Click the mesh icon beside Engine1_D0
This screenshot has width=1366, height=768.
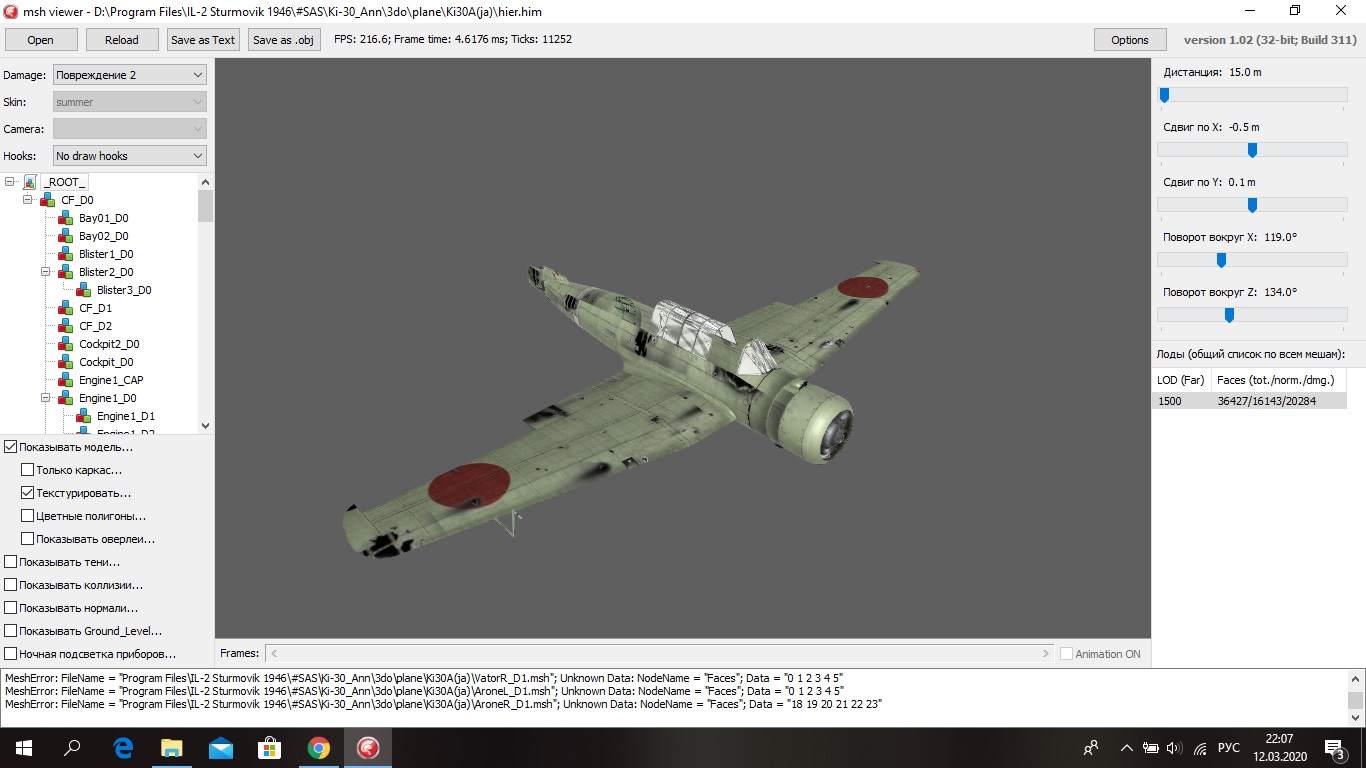coord(65,398)
